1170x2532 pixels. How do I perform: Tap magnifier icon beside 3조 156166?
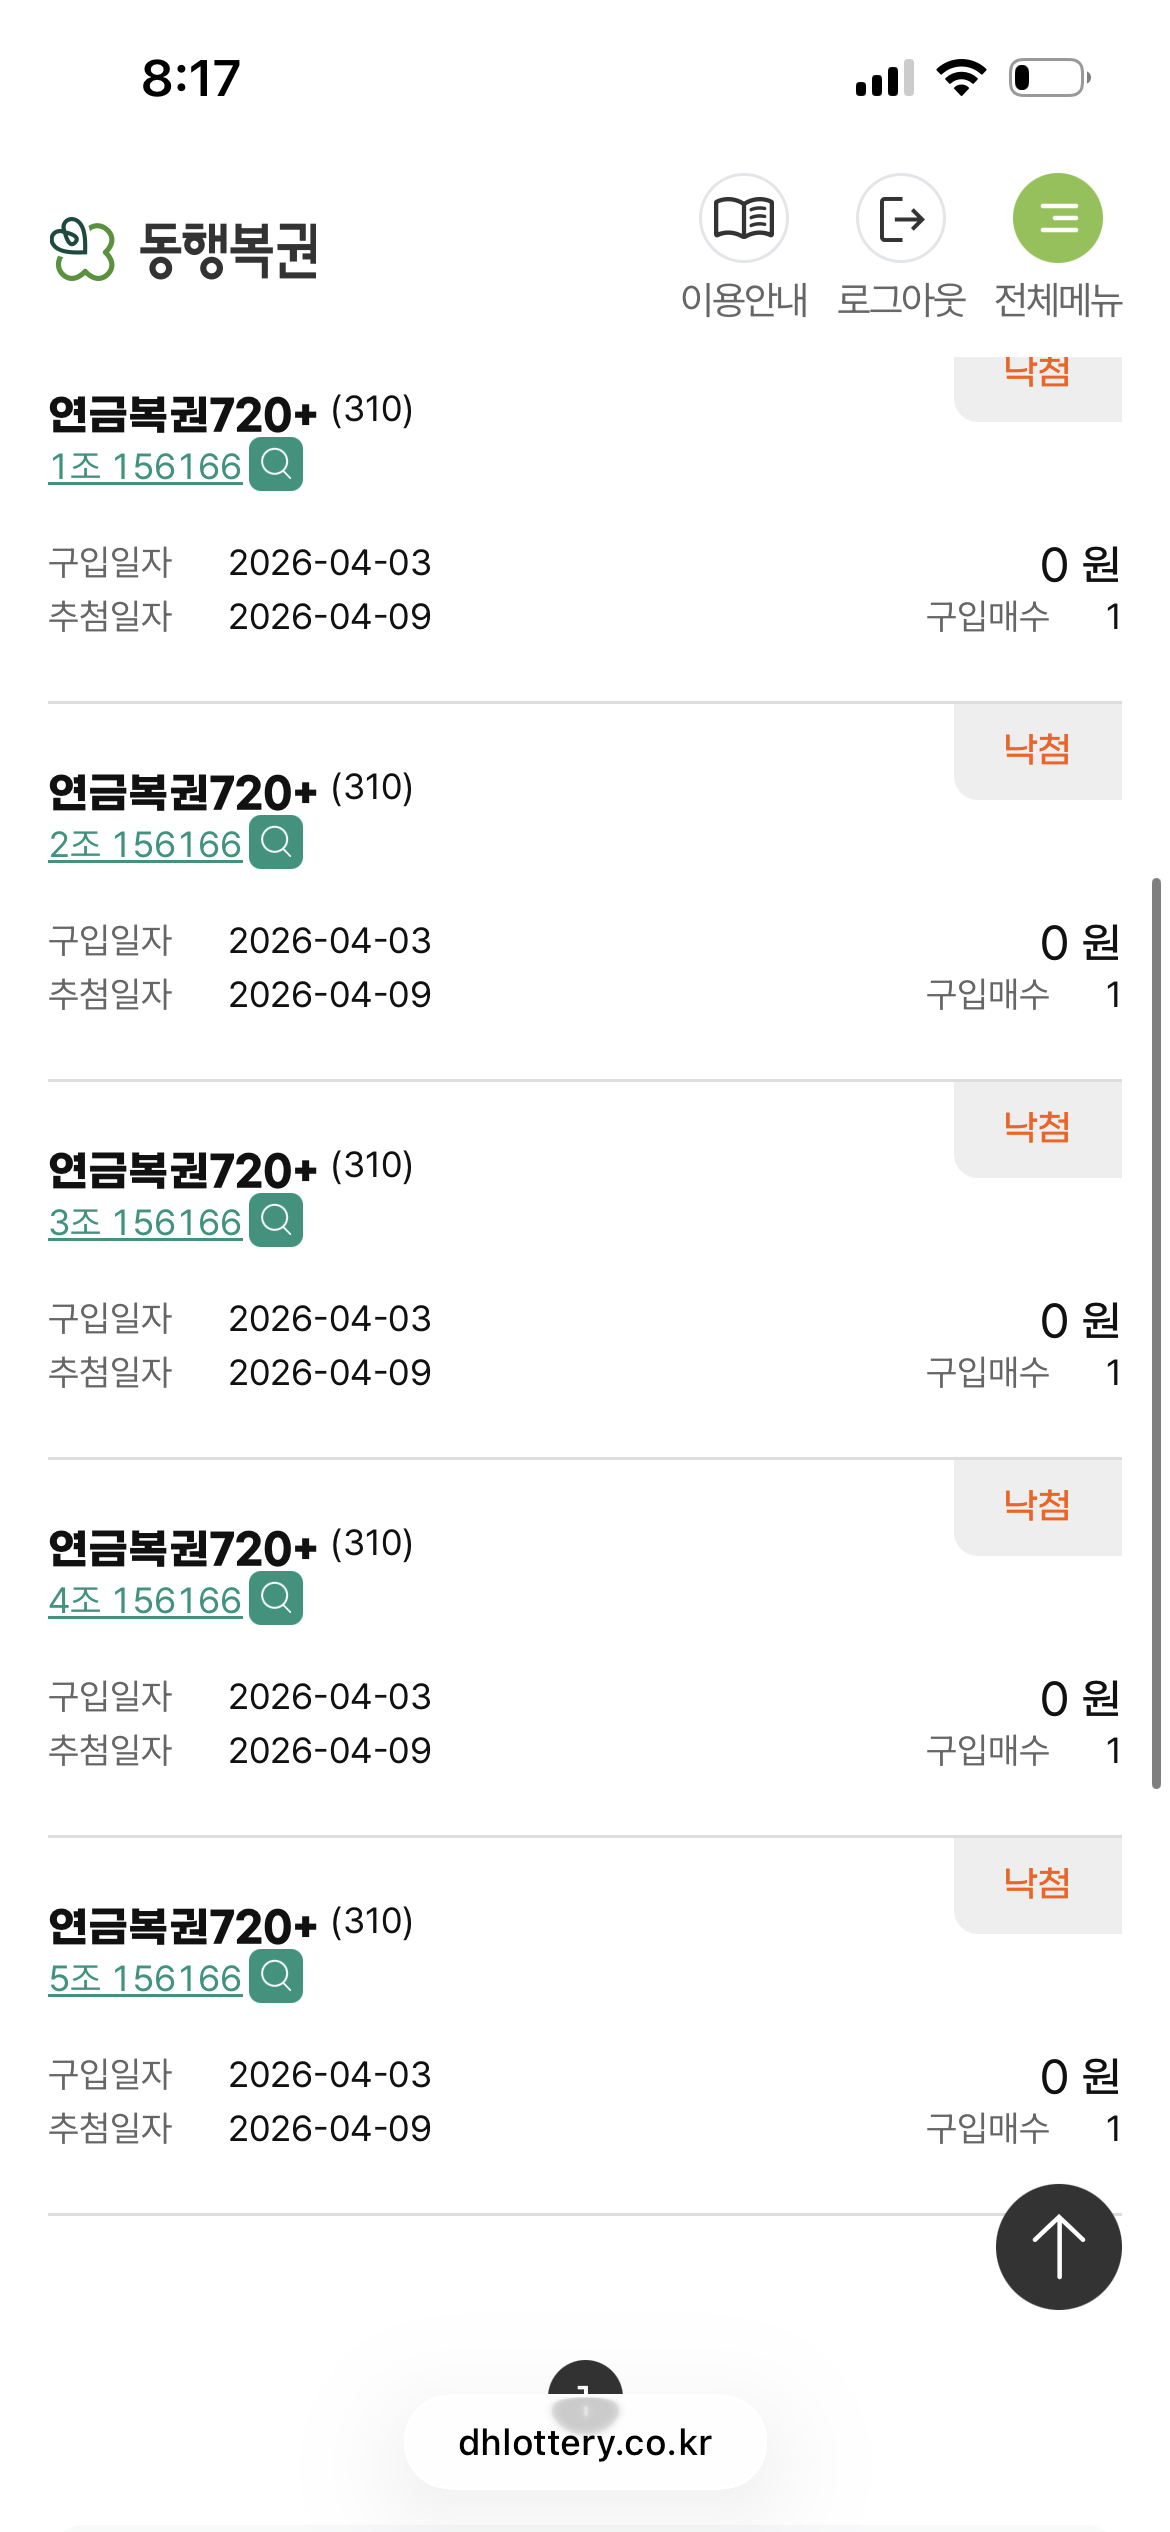coord(276,1221)
